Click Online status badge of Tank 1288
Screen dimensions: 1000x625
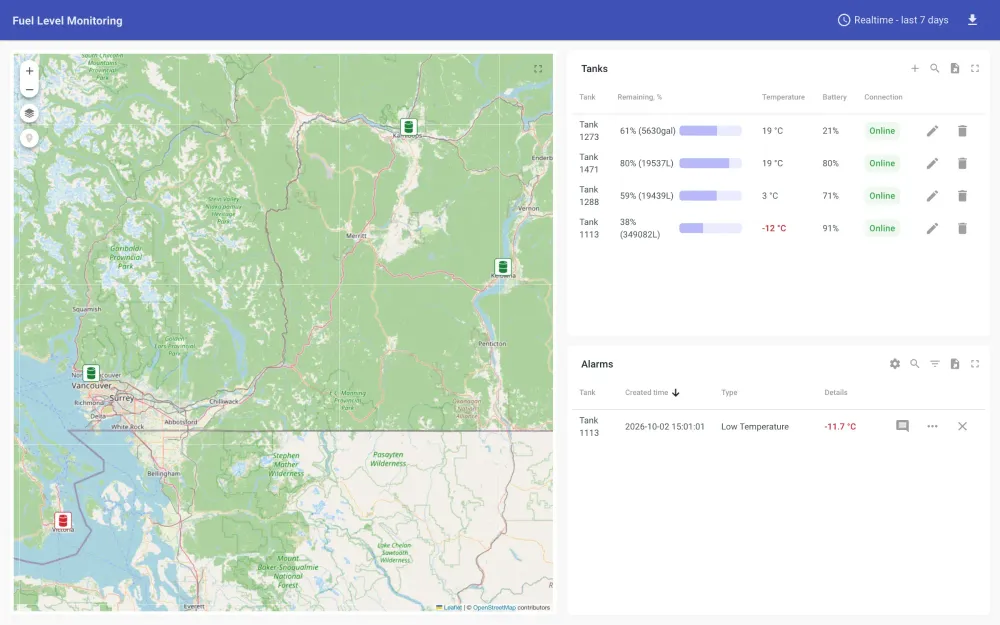(x=882, y=196)
